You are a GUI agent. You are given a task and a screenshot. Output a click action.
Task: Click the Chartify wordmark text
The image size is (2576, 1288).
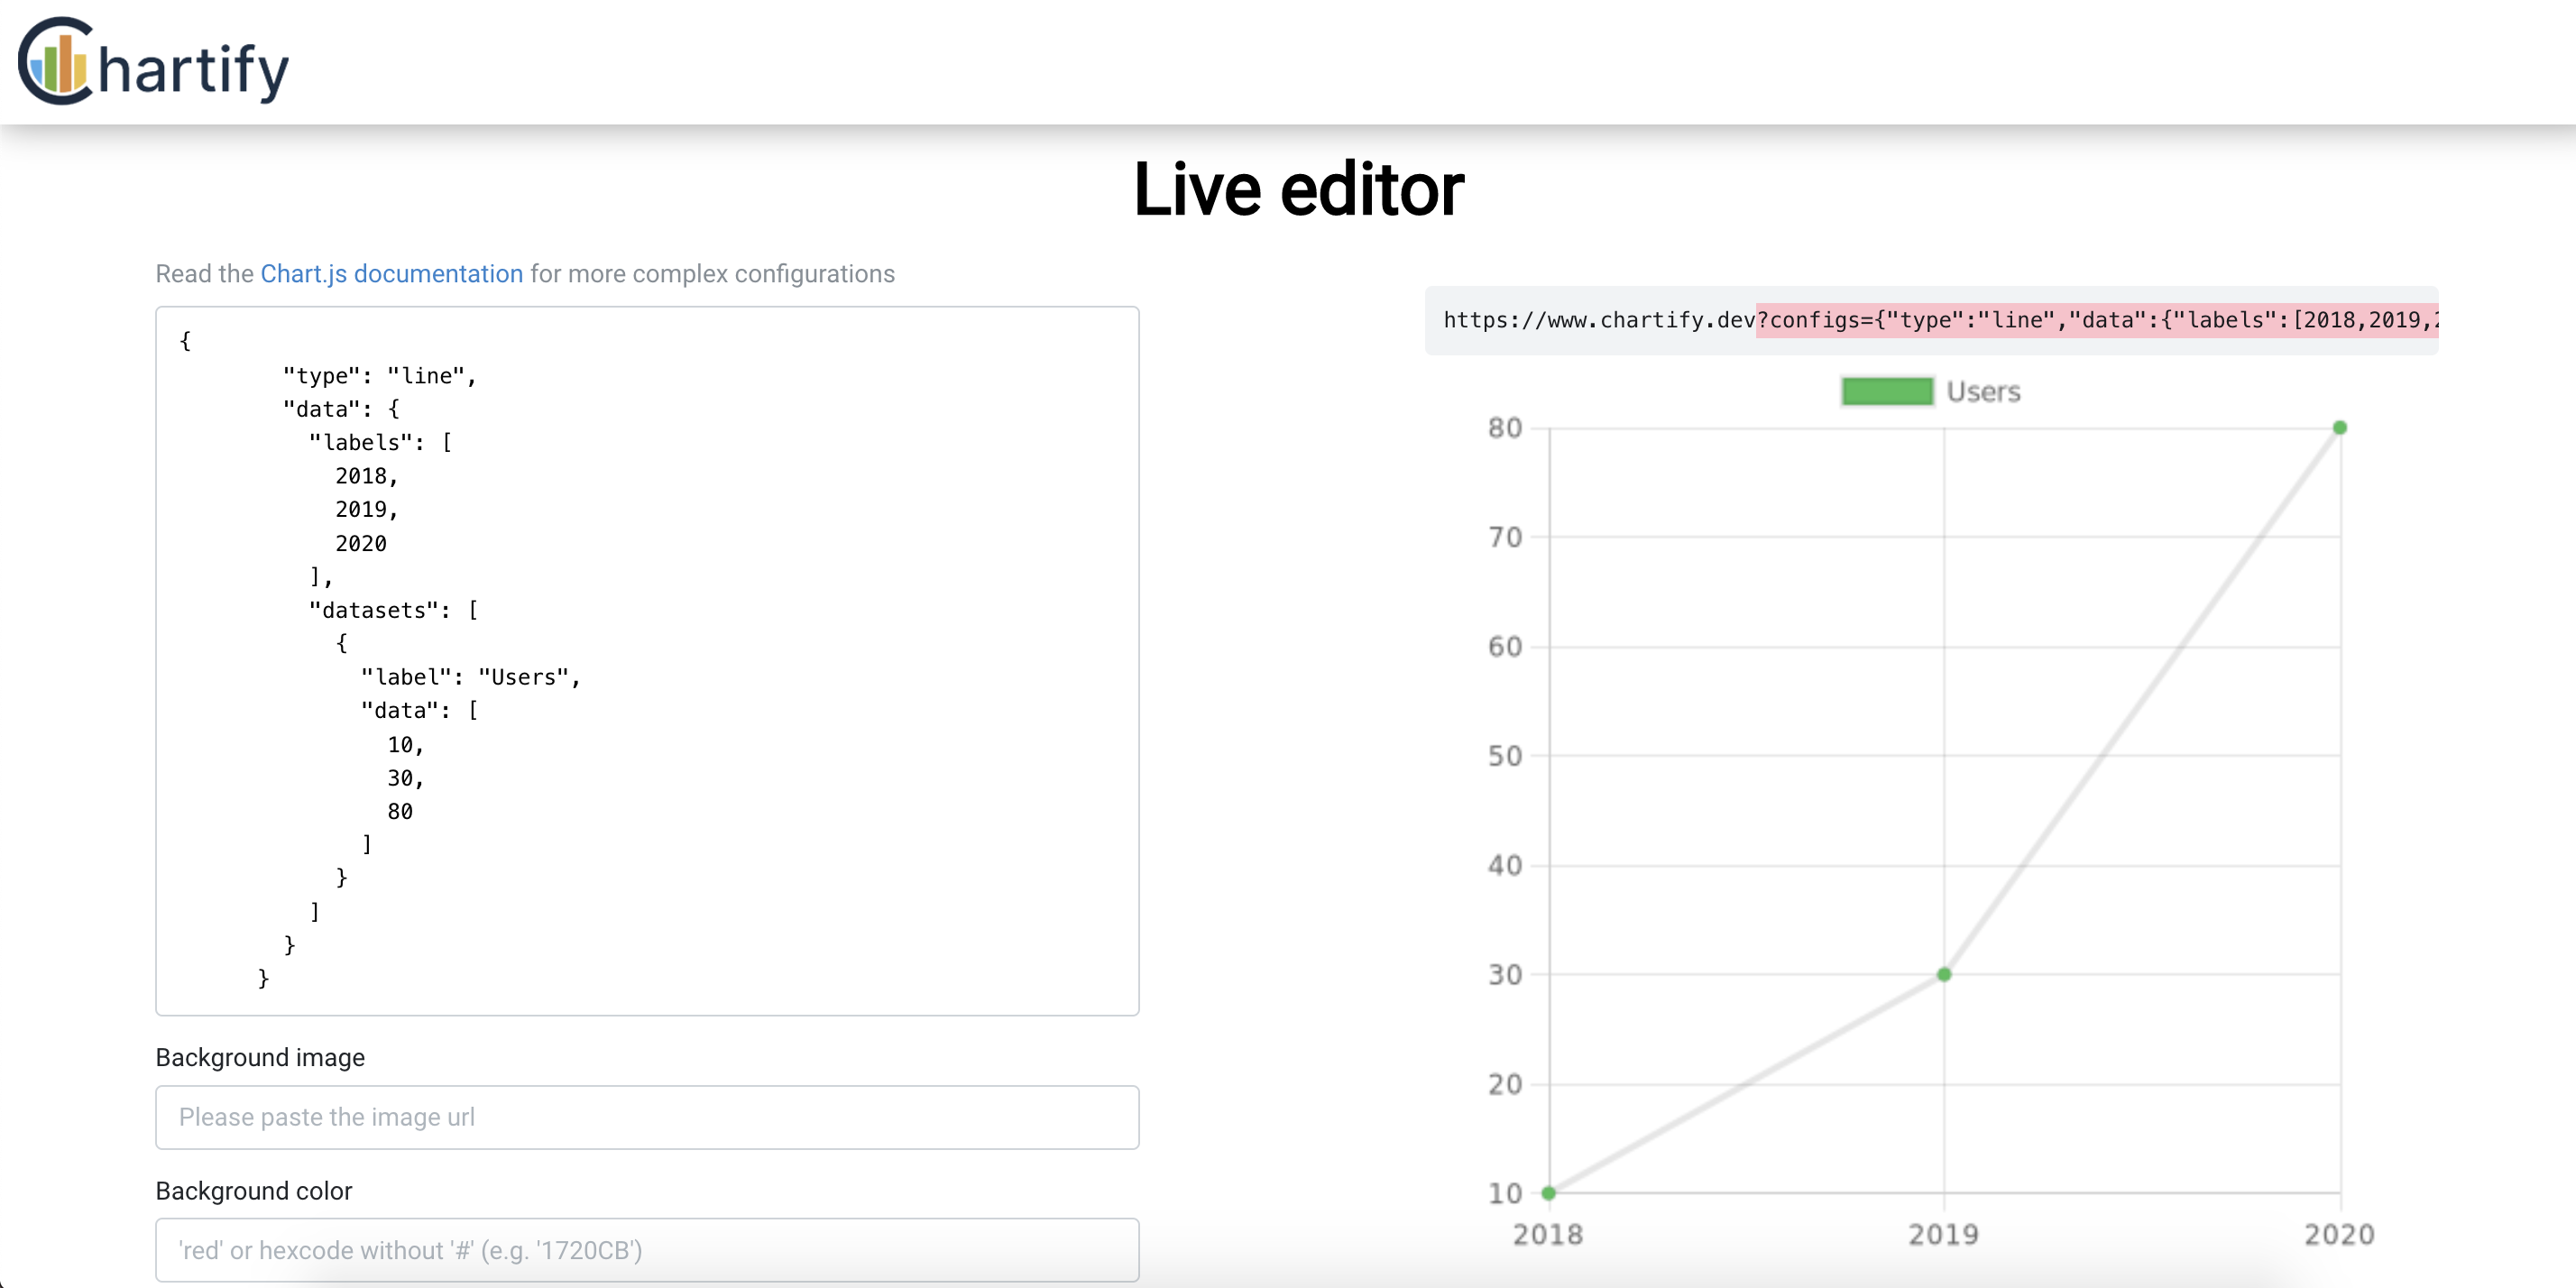tap(193, 70)
